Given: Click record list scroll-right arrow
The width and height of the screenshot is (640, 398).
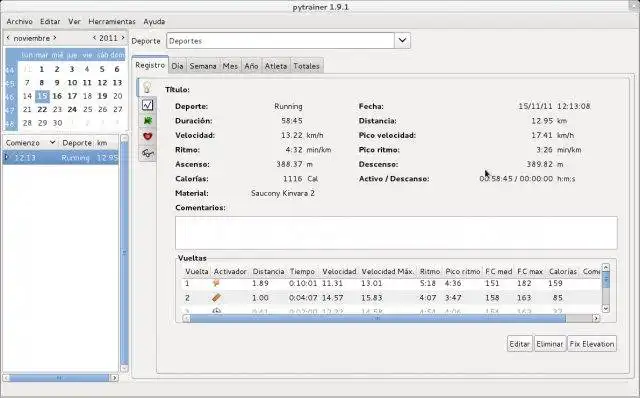Looking at the screenshot, I should coord(114,378).
